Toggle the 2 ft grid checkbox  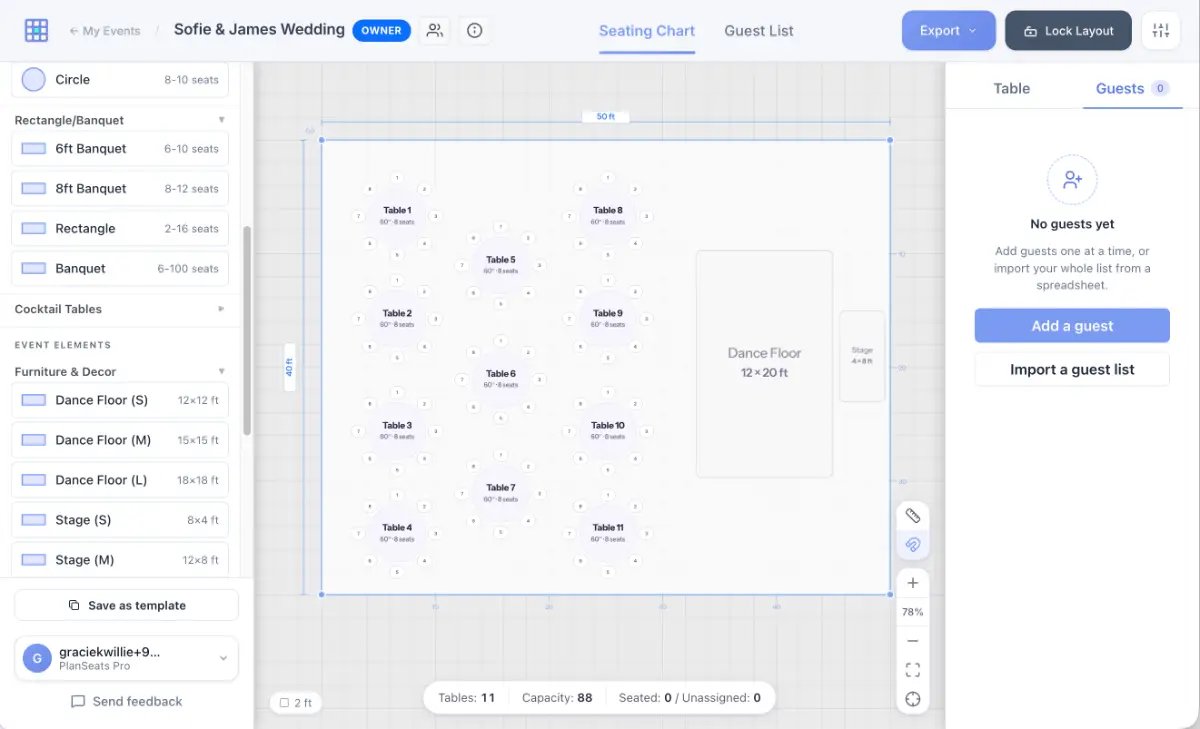284,703
